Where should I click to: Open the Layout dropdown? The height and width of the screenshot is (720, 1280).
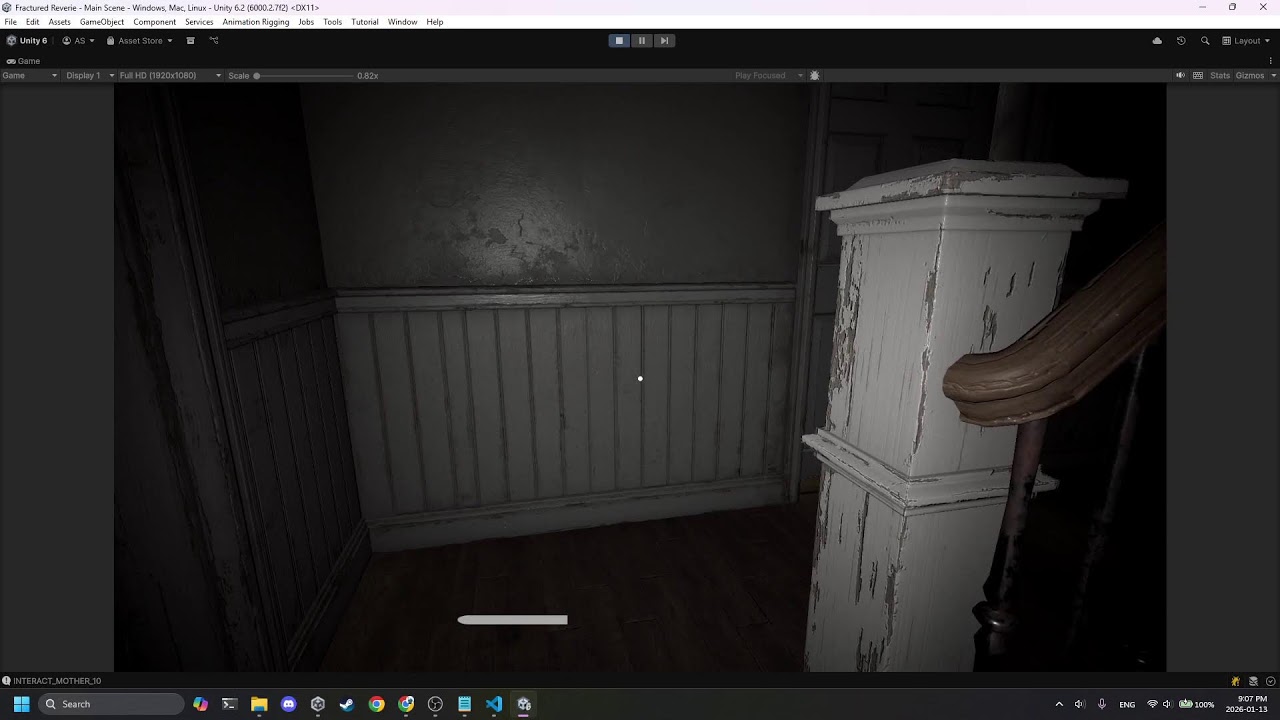[1246, 41]
